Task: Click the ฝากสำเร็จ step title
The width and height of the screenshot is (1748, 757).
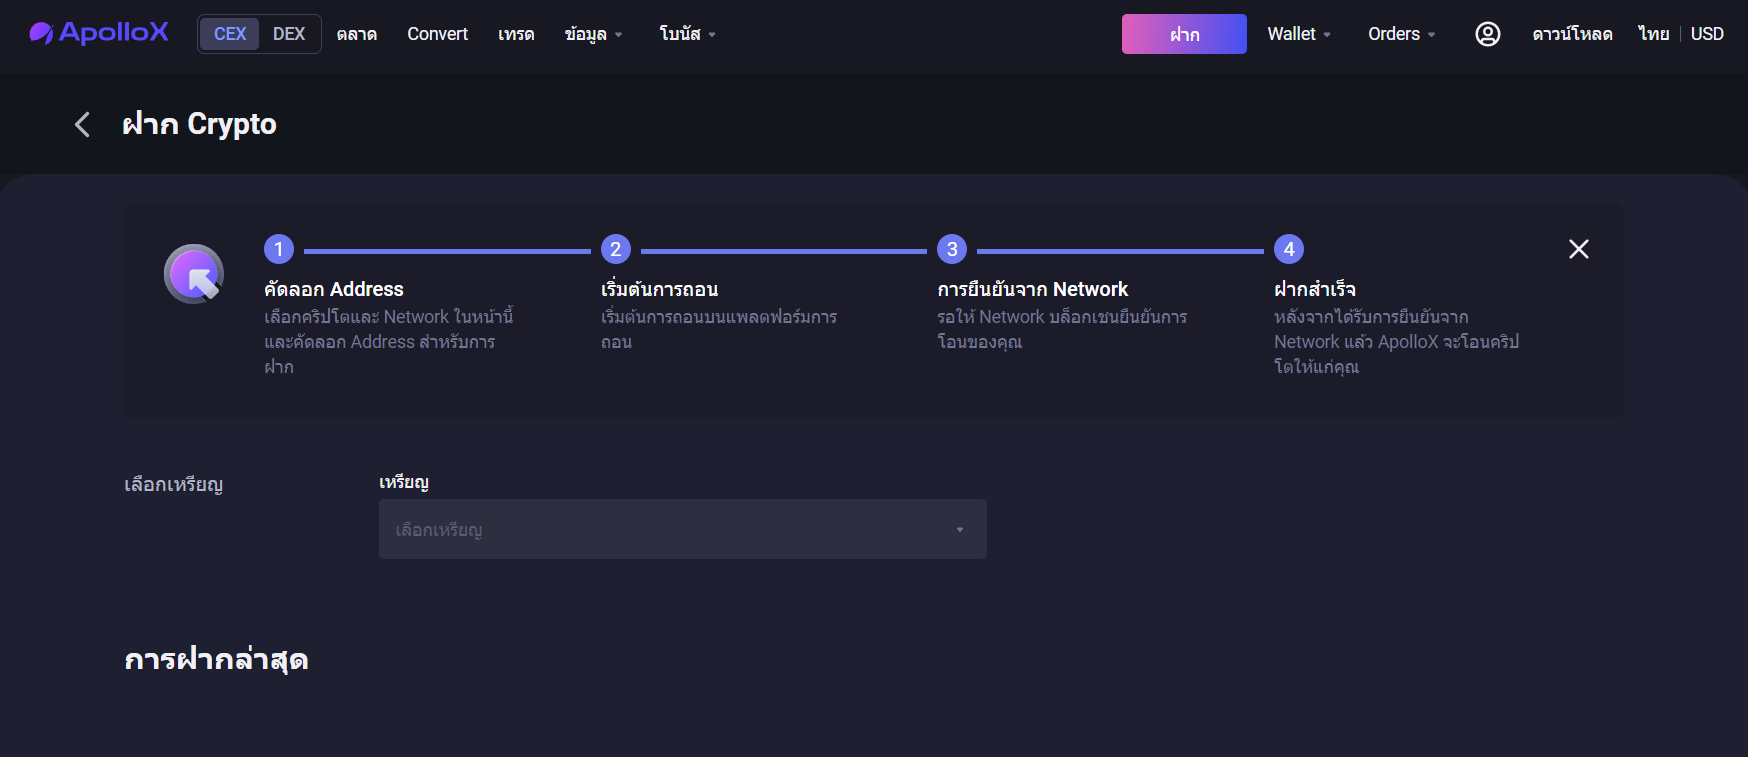Action: click(1315, 289)
